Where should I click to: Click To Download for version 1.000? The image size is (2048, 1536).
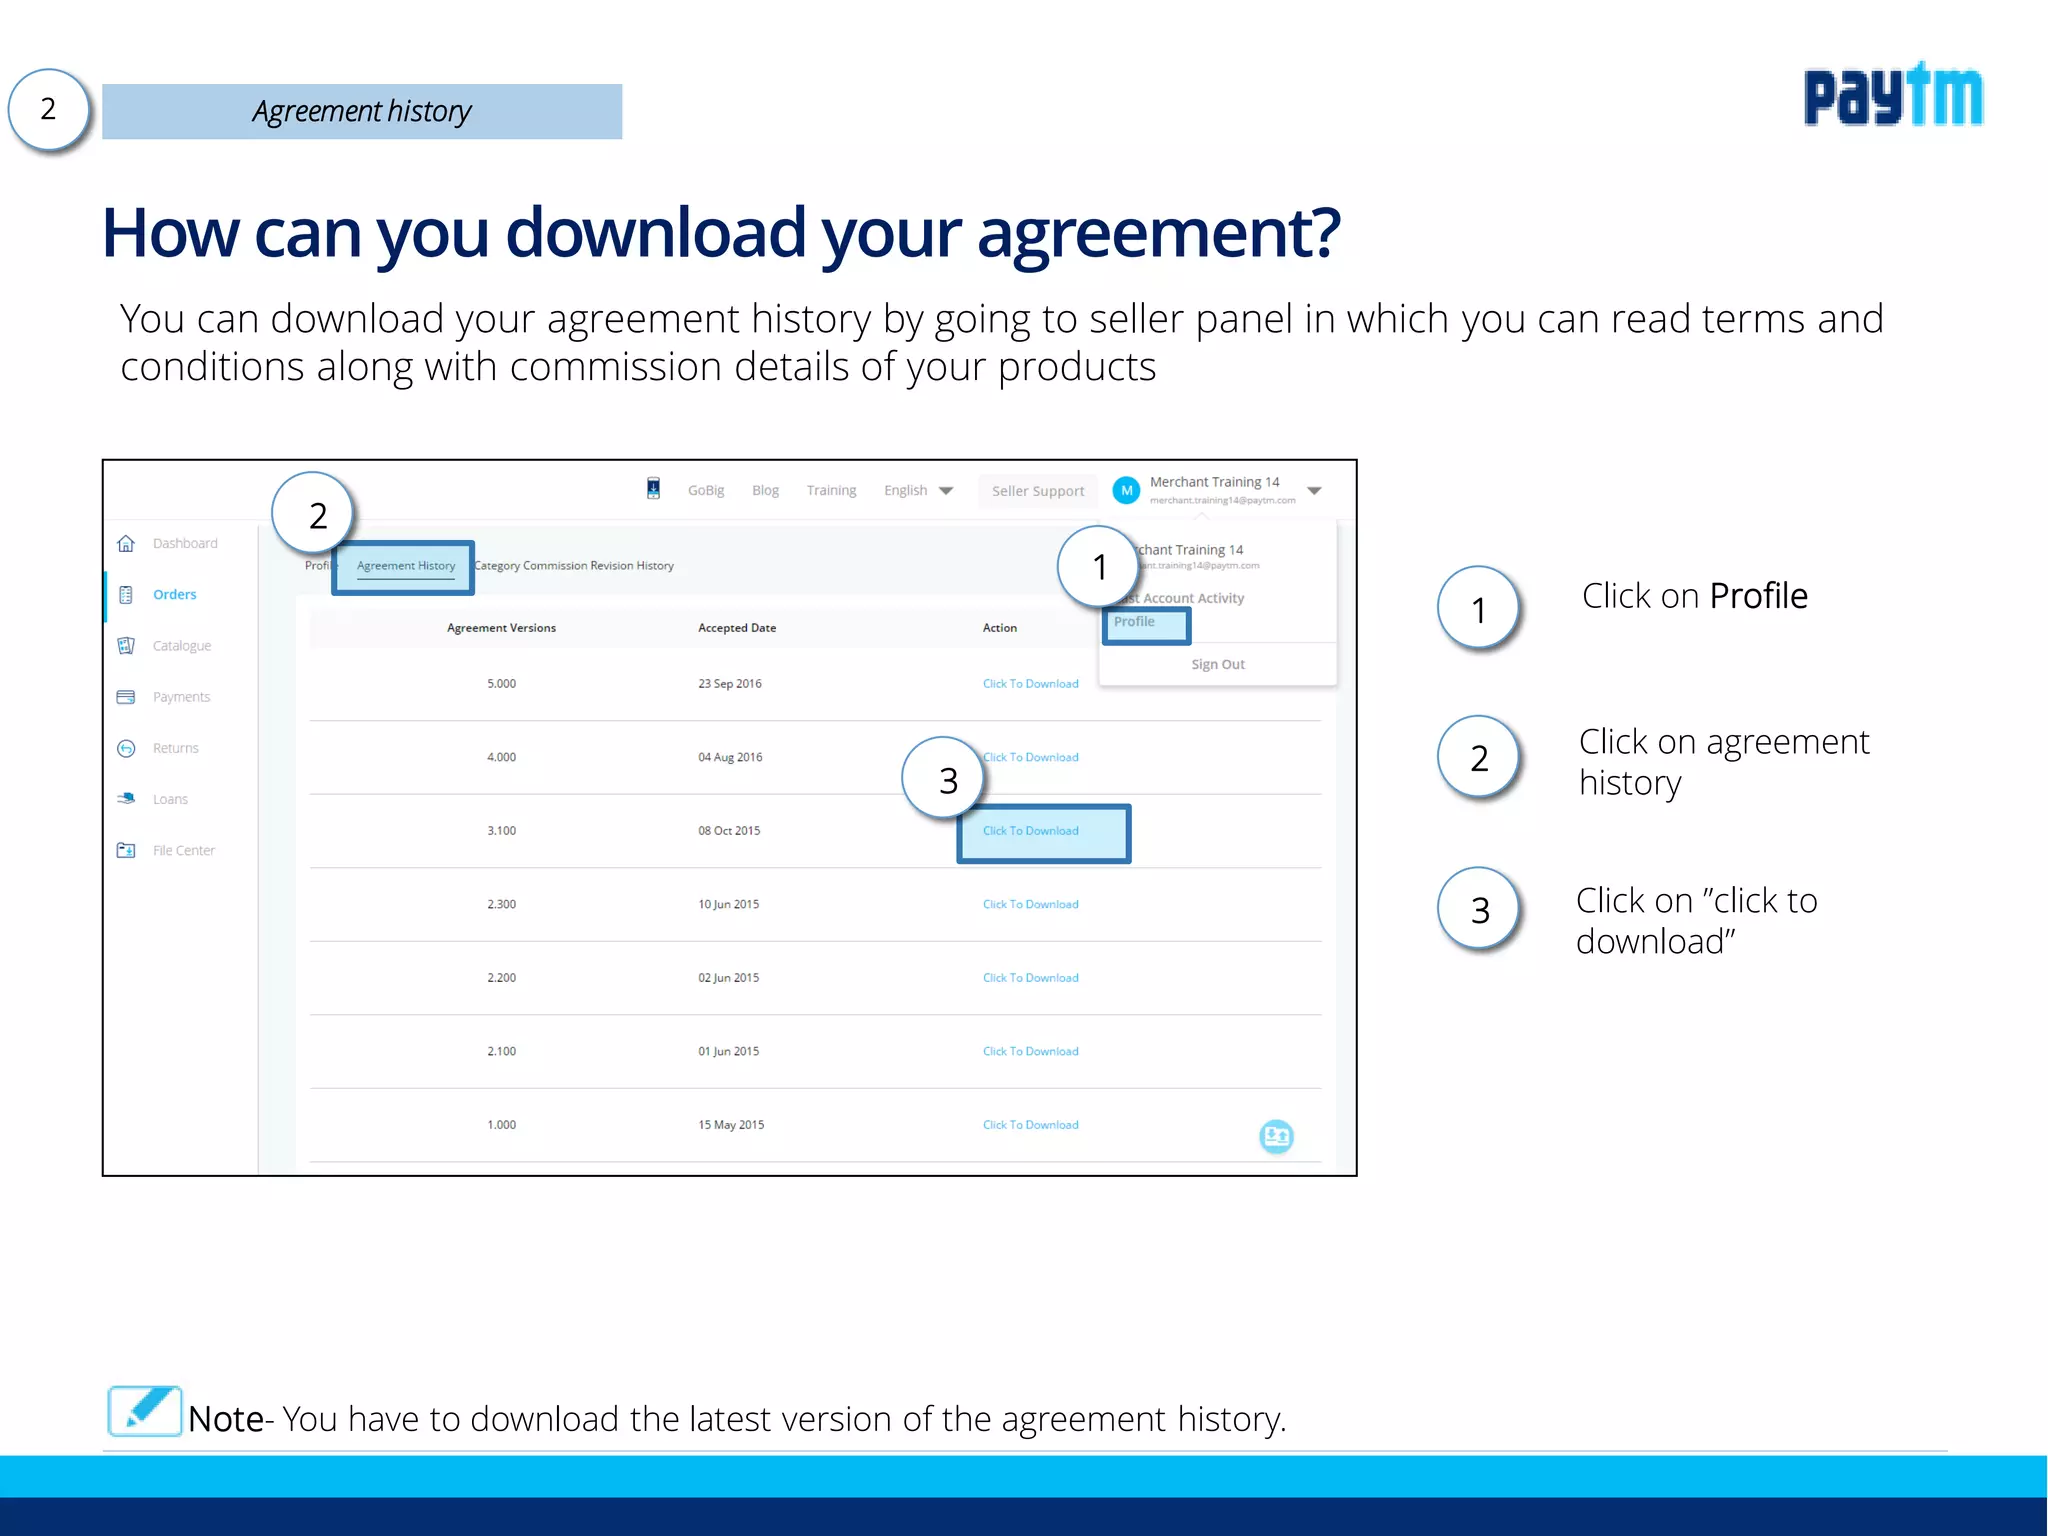coord(1030,1124)
